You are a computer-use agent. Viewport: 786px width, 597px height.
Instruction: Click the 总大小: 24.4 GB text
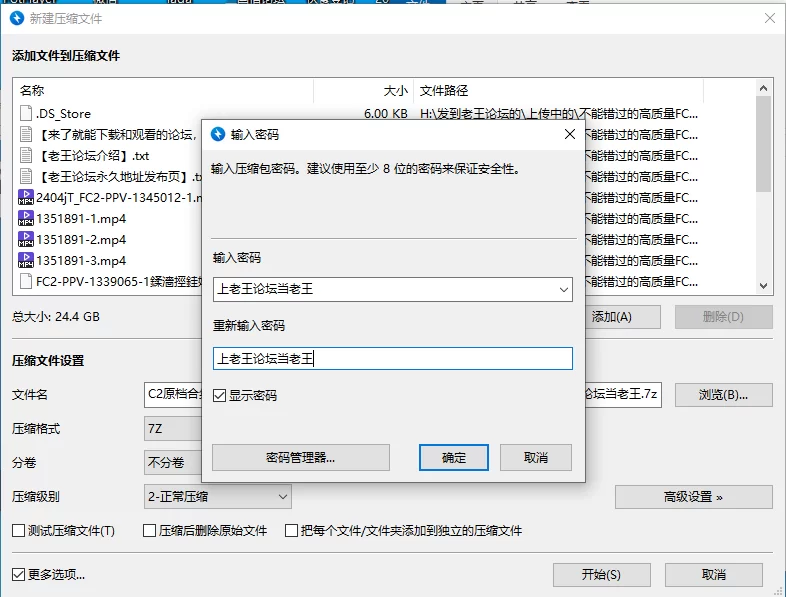pyautogui.click(x=56, y=317)
